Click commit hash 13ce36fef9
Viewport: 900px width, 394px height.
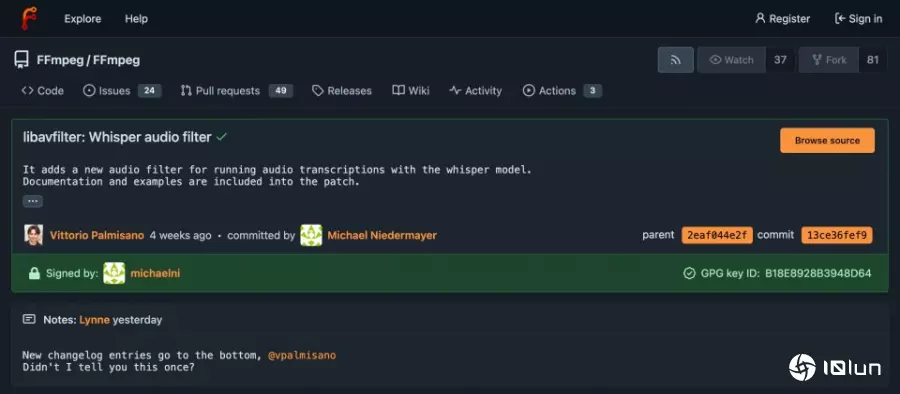tap(837, 235)
